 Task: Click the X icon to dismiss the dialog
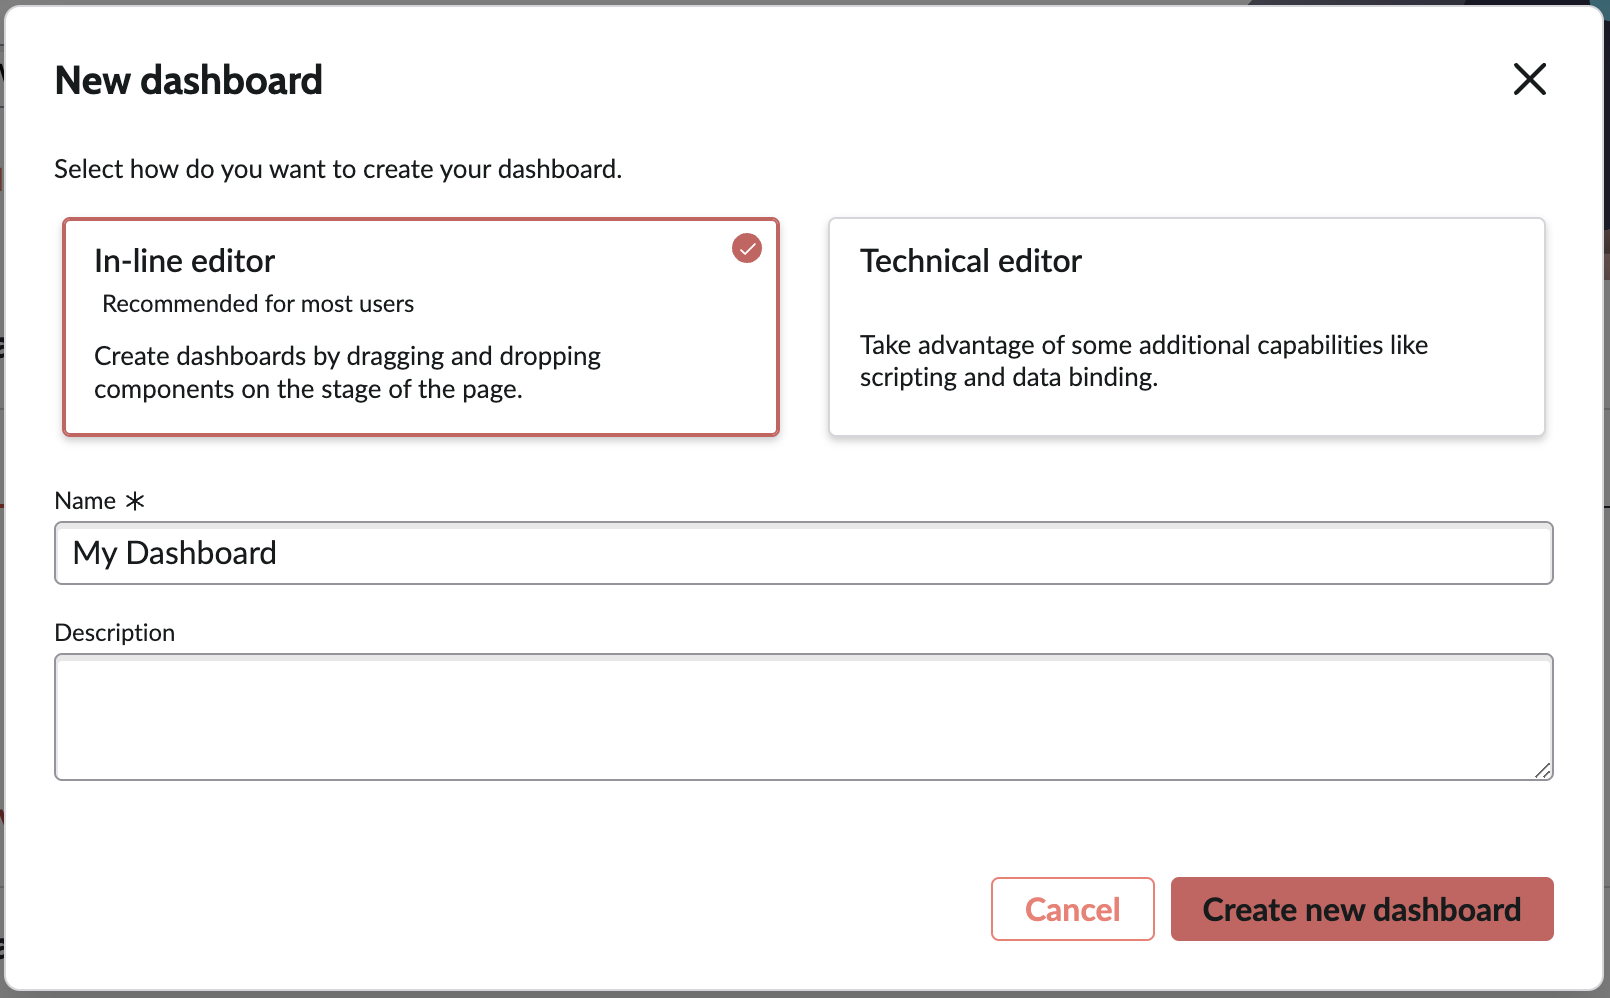[1529, 80]
